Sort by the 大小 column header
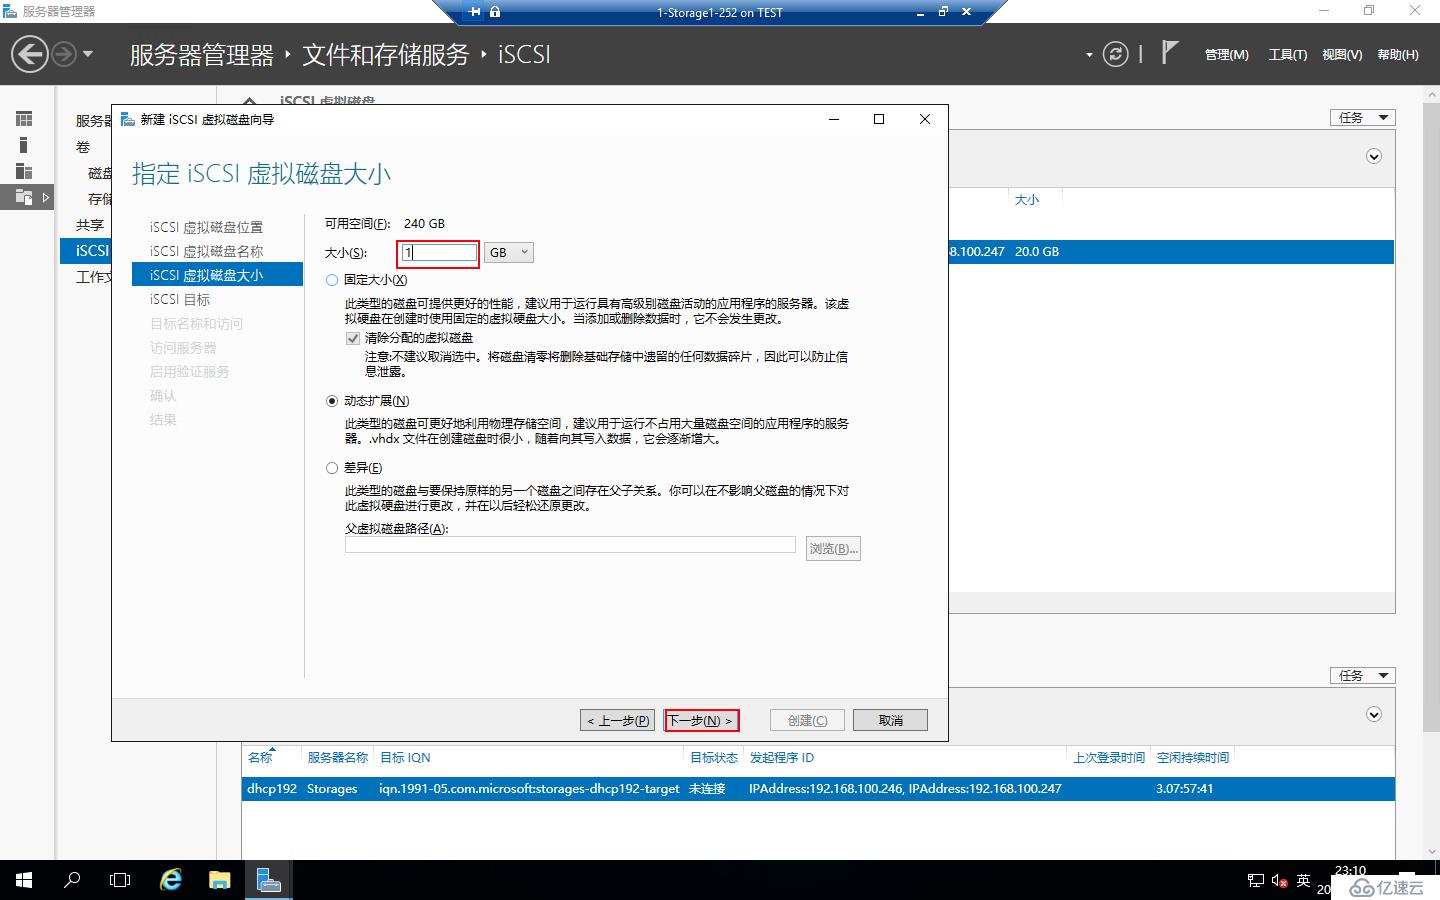 [x=1027, y=200]
